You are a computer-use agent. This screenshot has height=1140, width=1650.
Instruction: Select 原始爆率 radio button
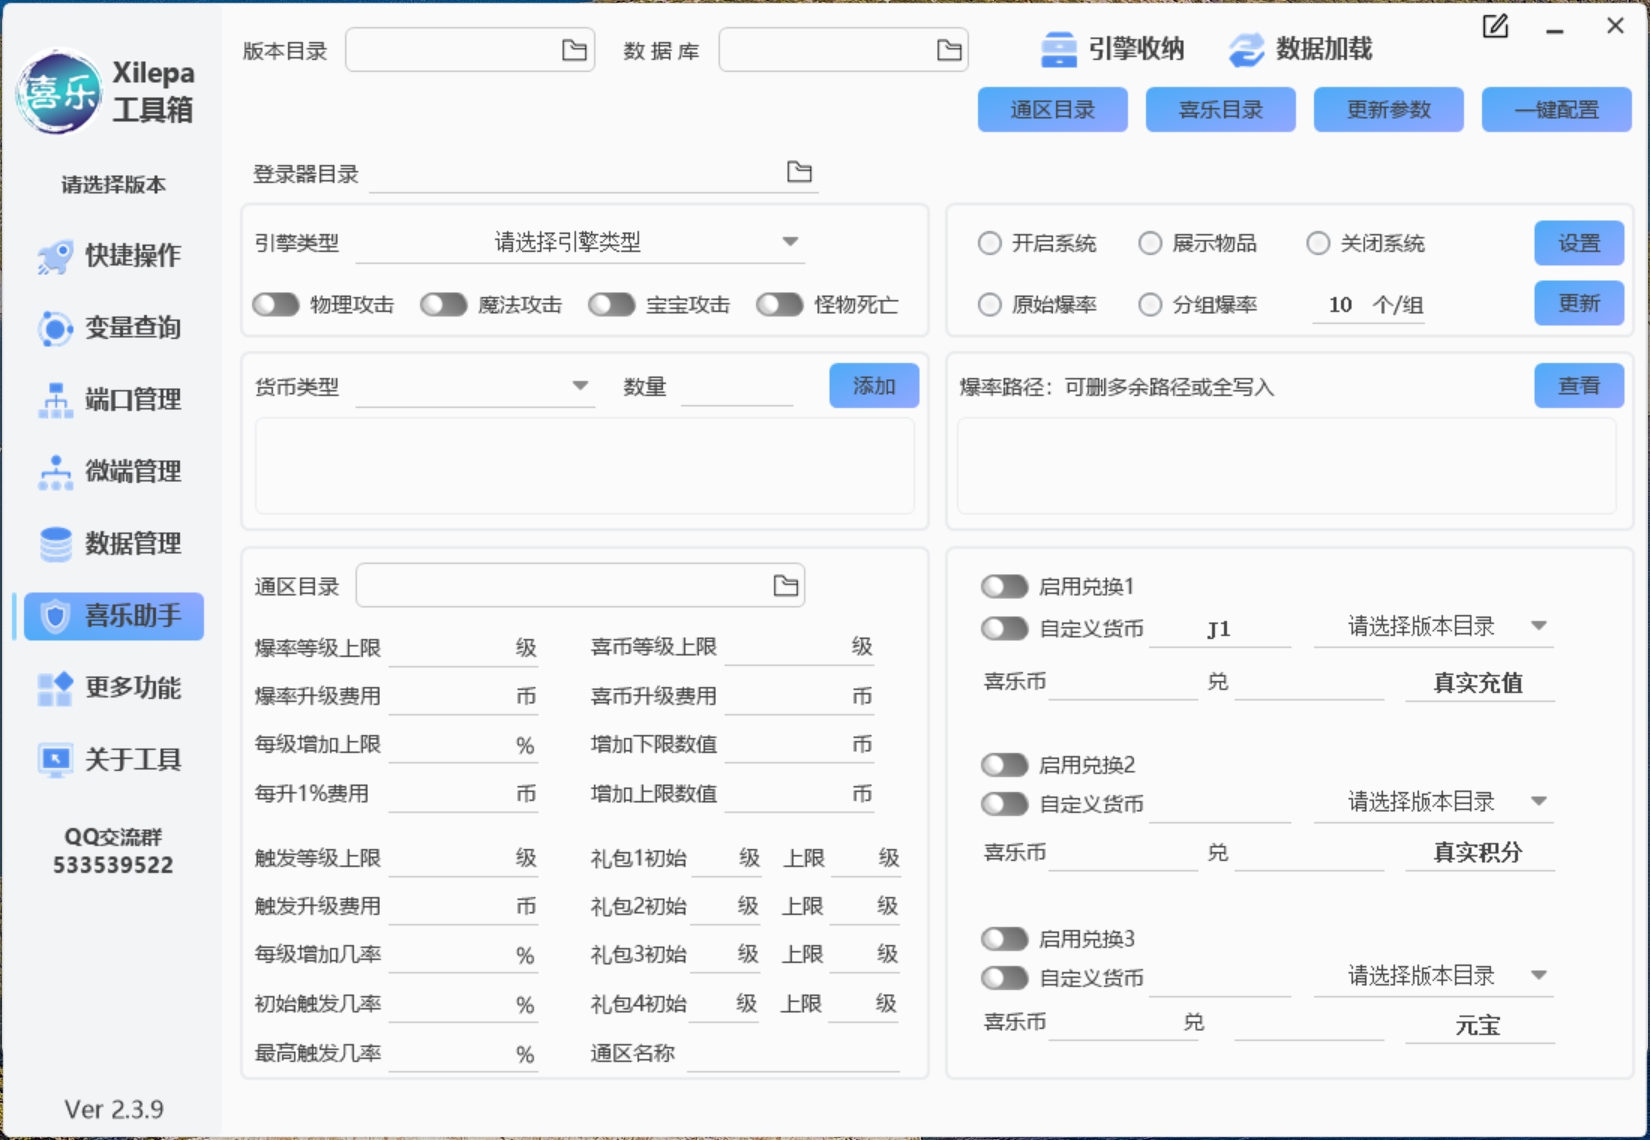[990, 304]
